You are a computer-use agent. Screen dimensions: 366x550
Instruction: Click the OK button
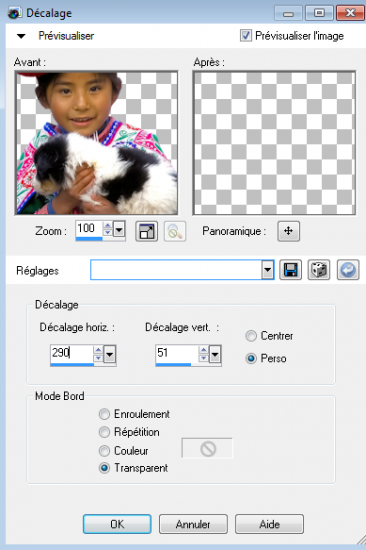coord(117,524)
